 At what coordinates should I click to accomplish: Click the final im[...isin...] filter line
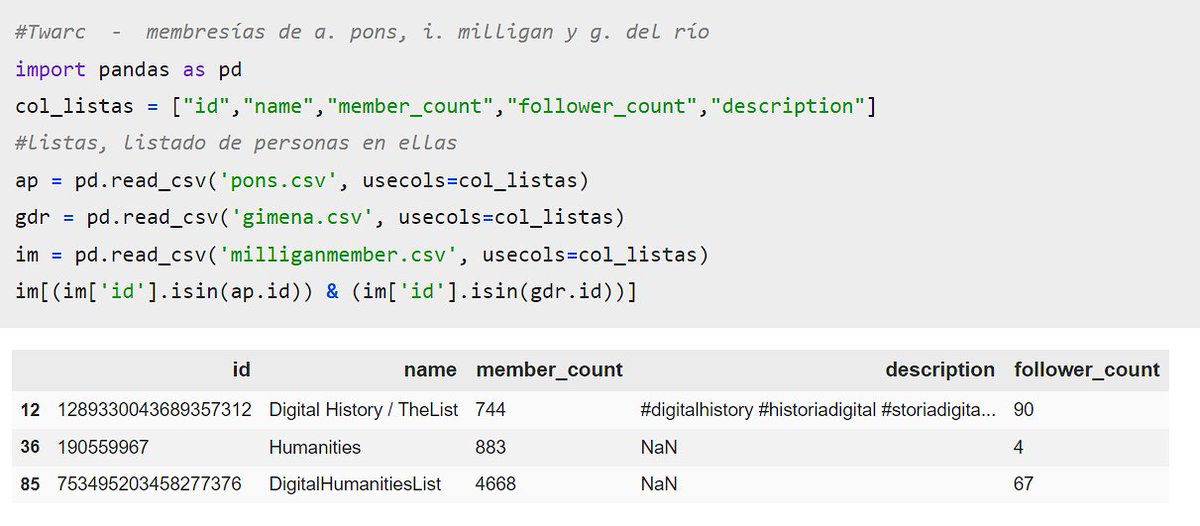[327, 292]
